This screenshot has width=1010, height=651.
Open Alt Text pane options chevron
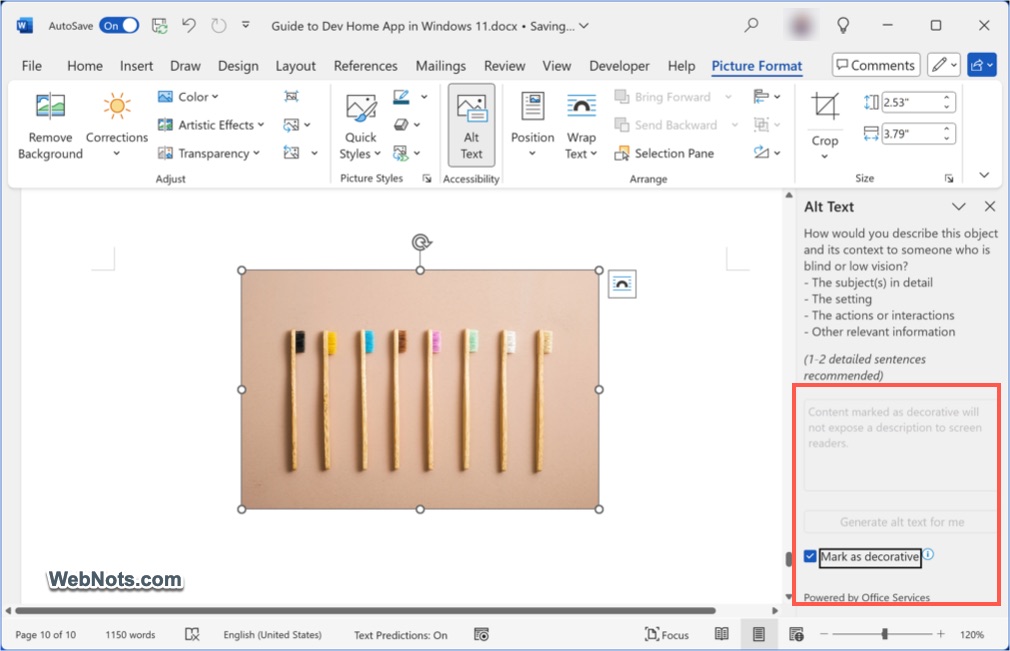coord(958,207)
